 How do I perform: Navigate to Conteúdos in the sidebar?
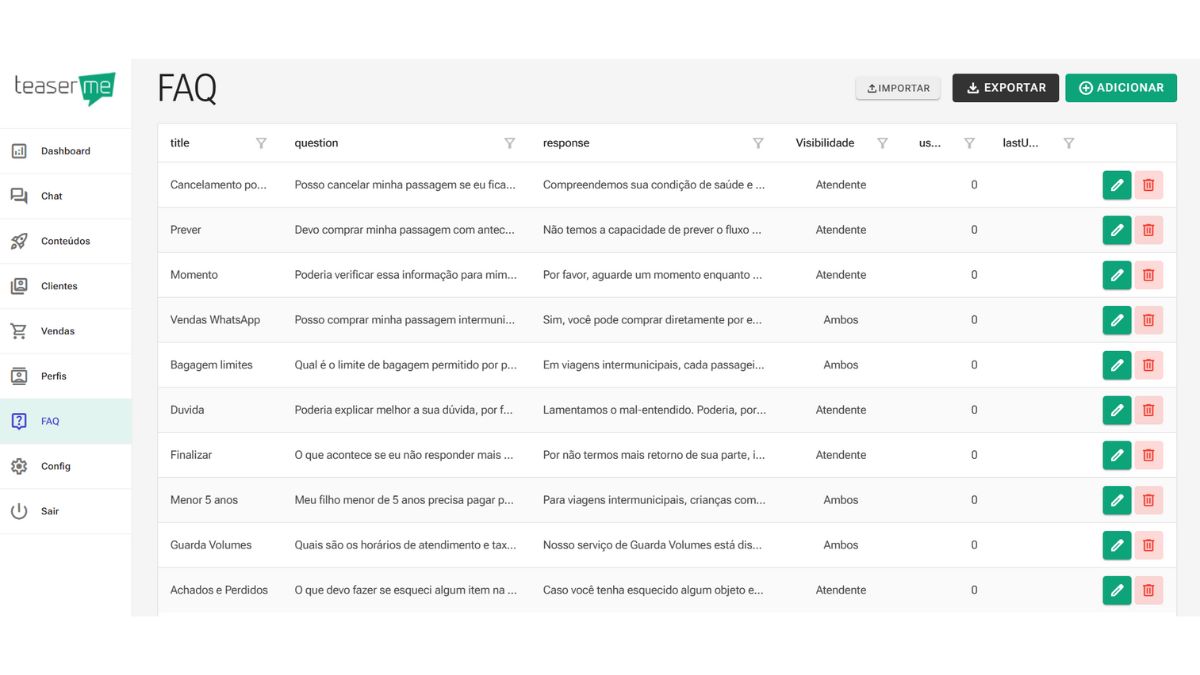65,241
